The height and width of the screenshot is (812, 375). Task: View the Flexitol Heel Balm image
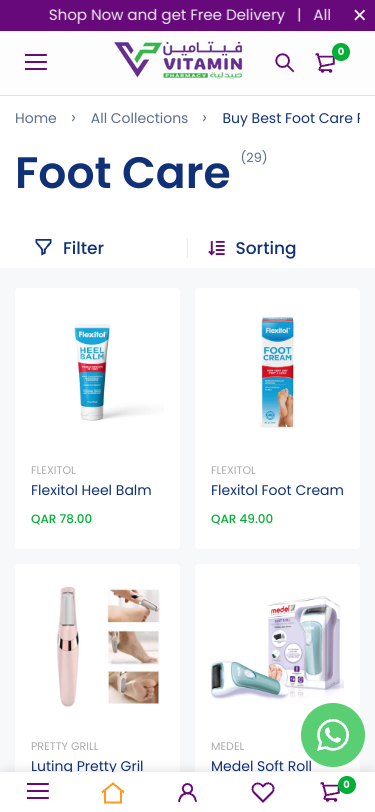[97, 372]
